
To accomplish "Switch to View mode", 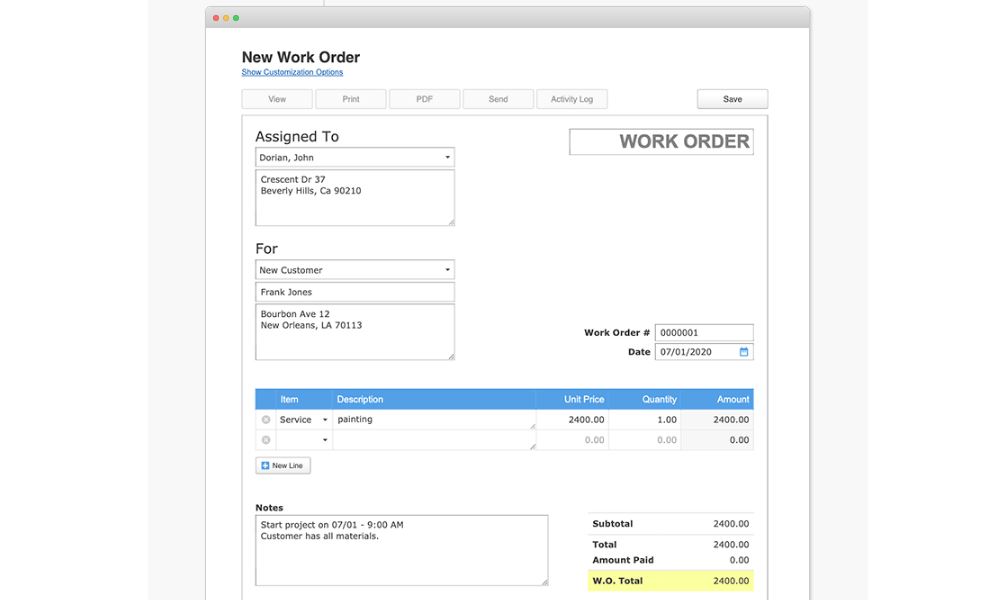I will point(276,98).
